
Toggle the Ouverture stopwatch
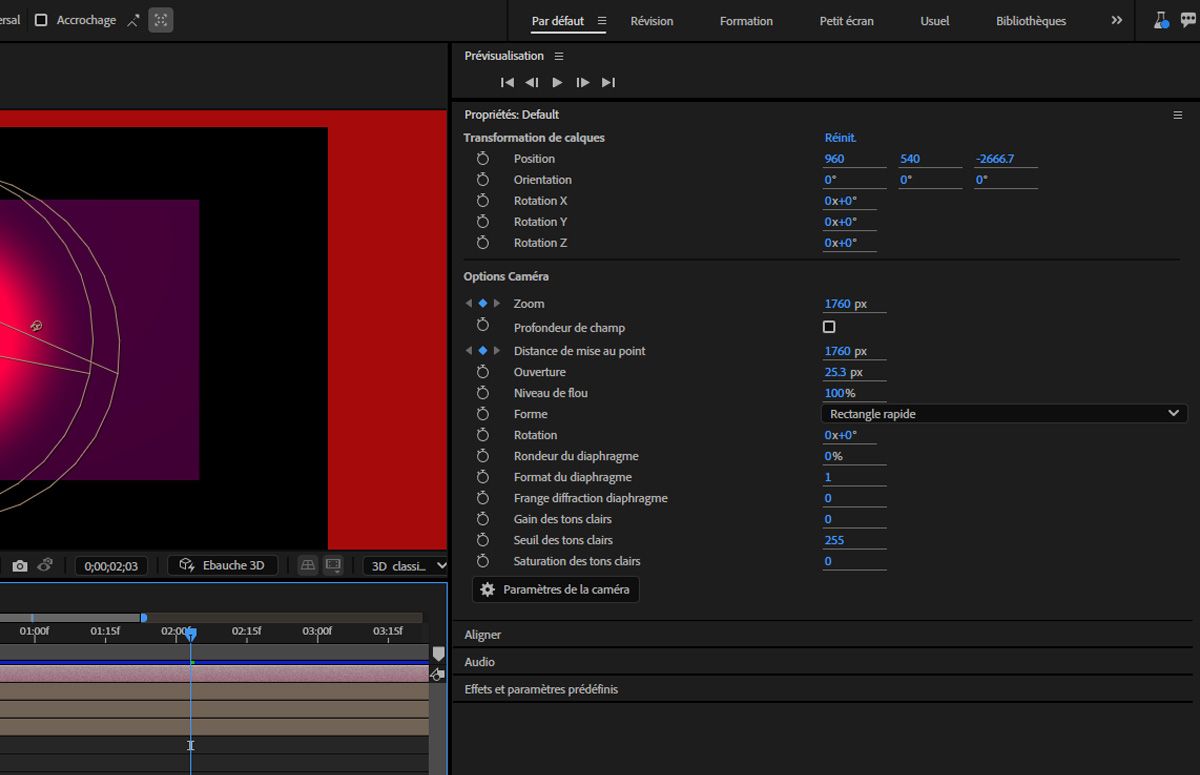click(483, 372)
